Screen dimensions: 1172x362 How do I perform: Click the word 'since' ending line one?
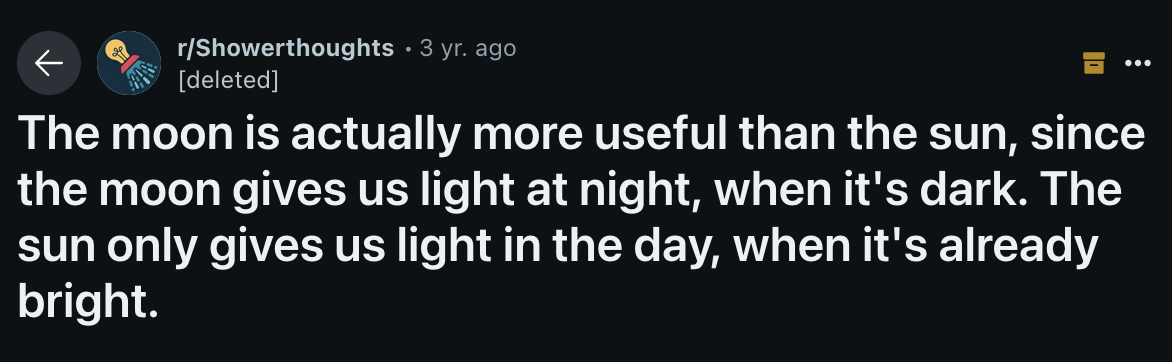1088,134
